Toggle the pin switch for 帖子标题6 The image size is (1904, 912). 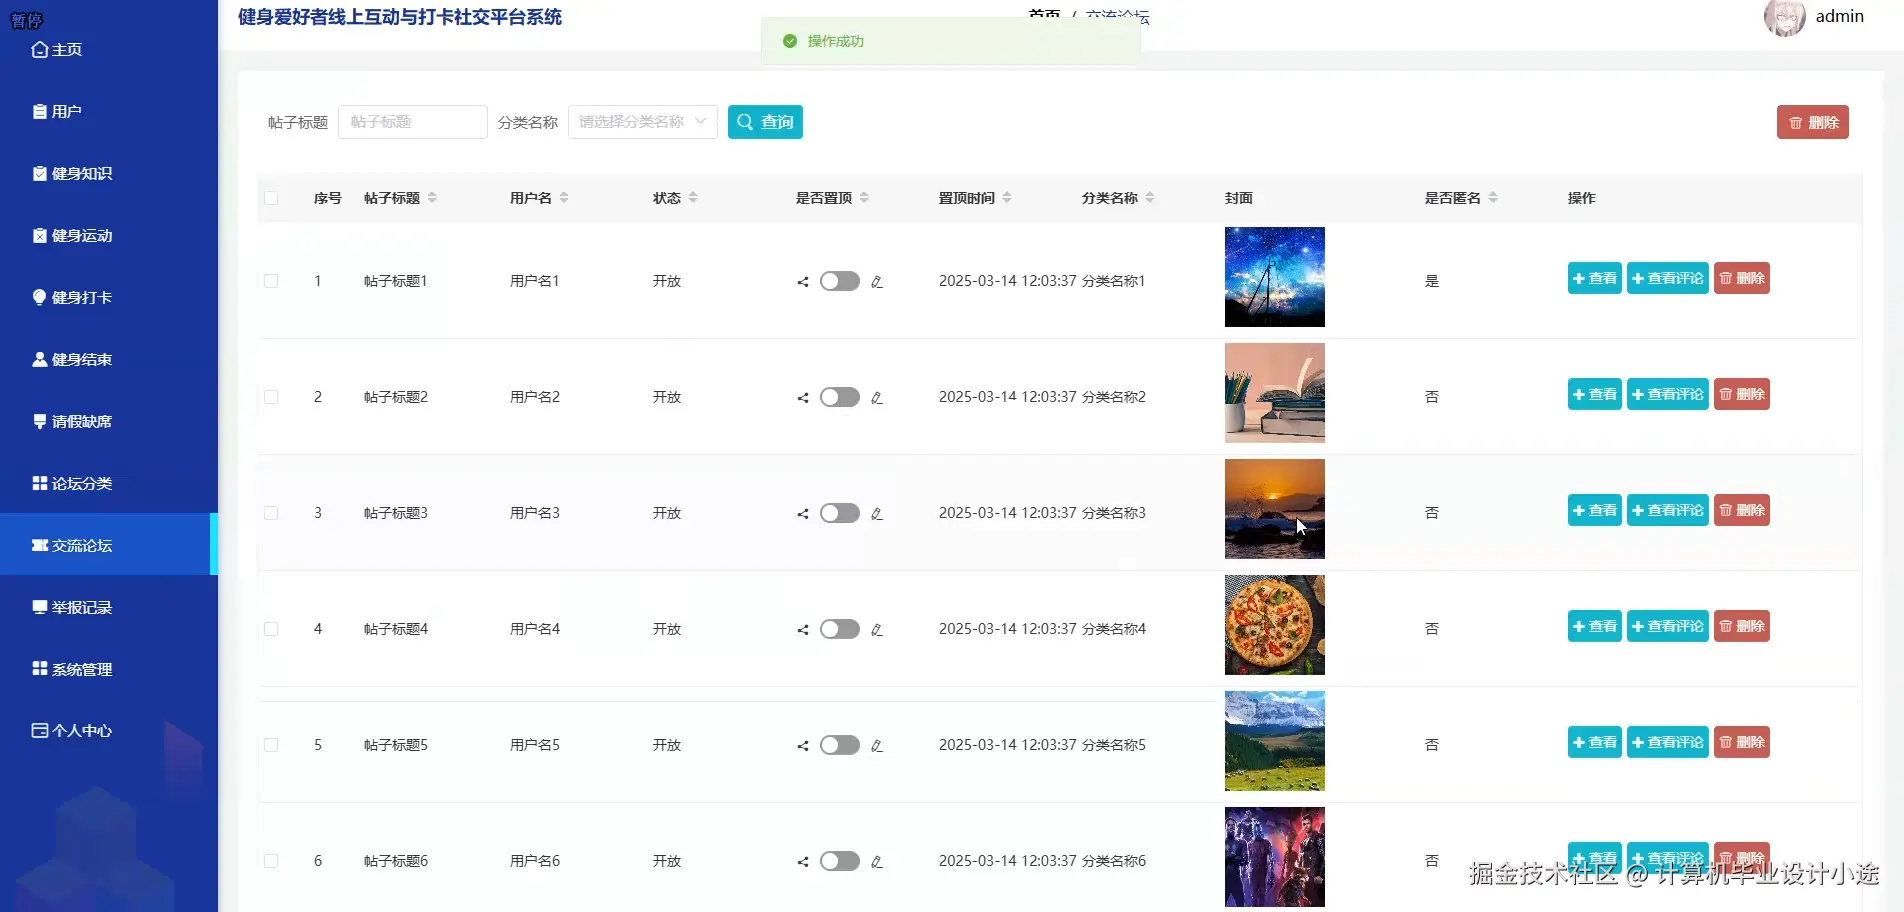[x=840, y=861]
